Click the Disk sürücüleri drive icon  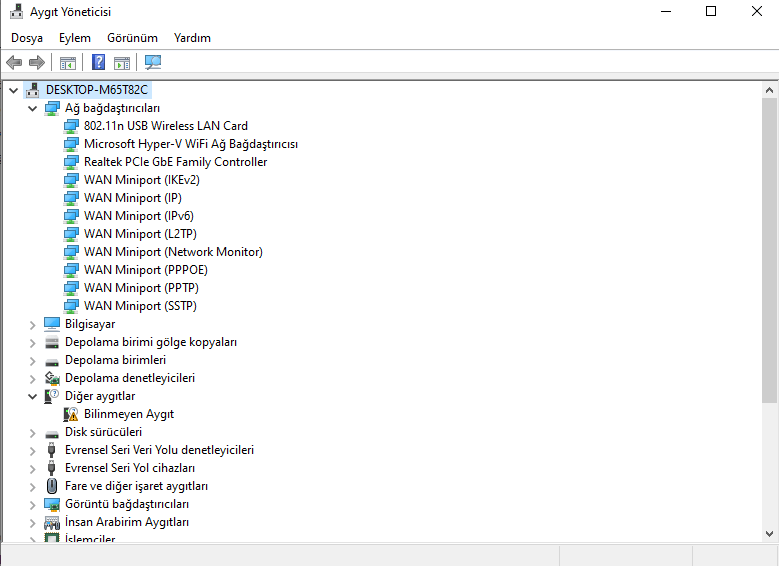click(x=52, y=433)
